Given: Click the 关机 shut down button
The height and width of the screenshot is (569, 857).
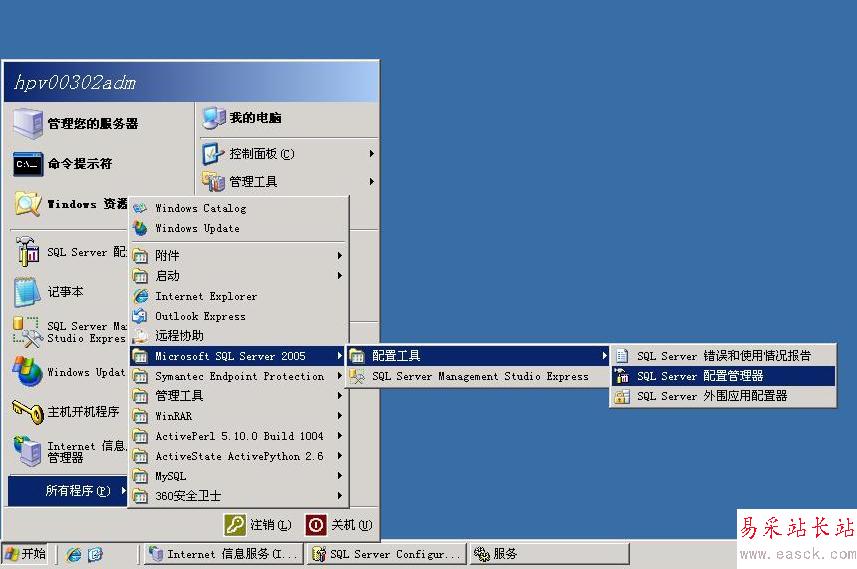Looking at the screenshot, I should [339, 525].
